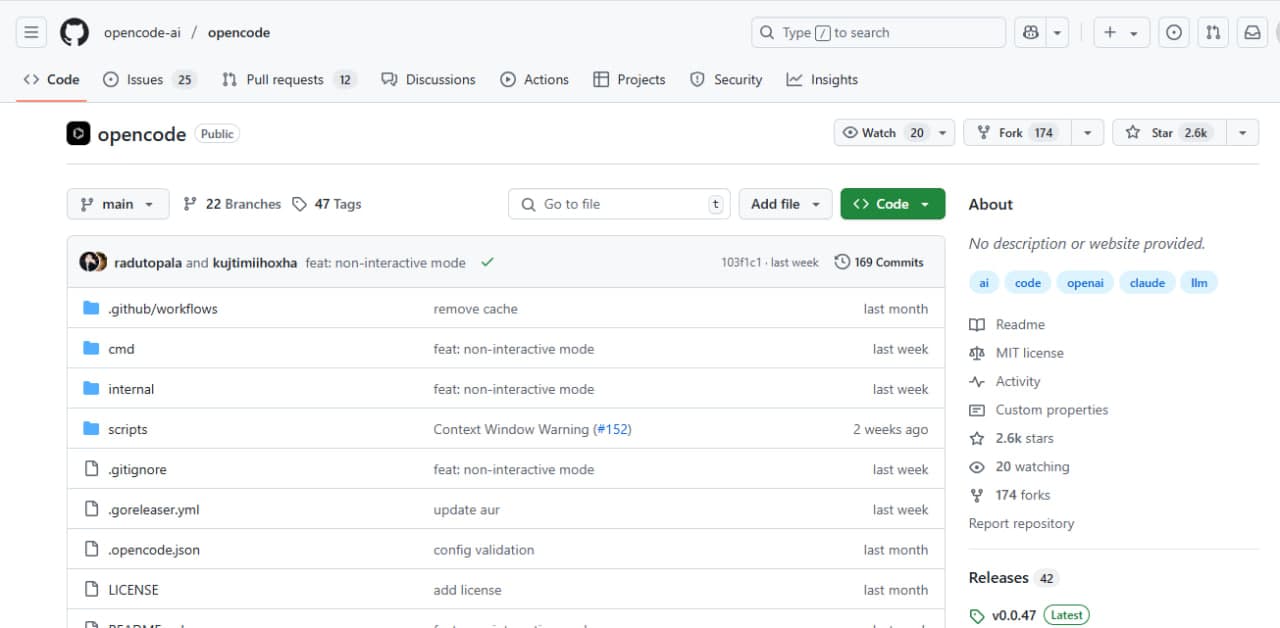Viewport: 1280px width, 628px height.
Task: Focus the 'Type / to search' field
Action: tap(878, 33)
